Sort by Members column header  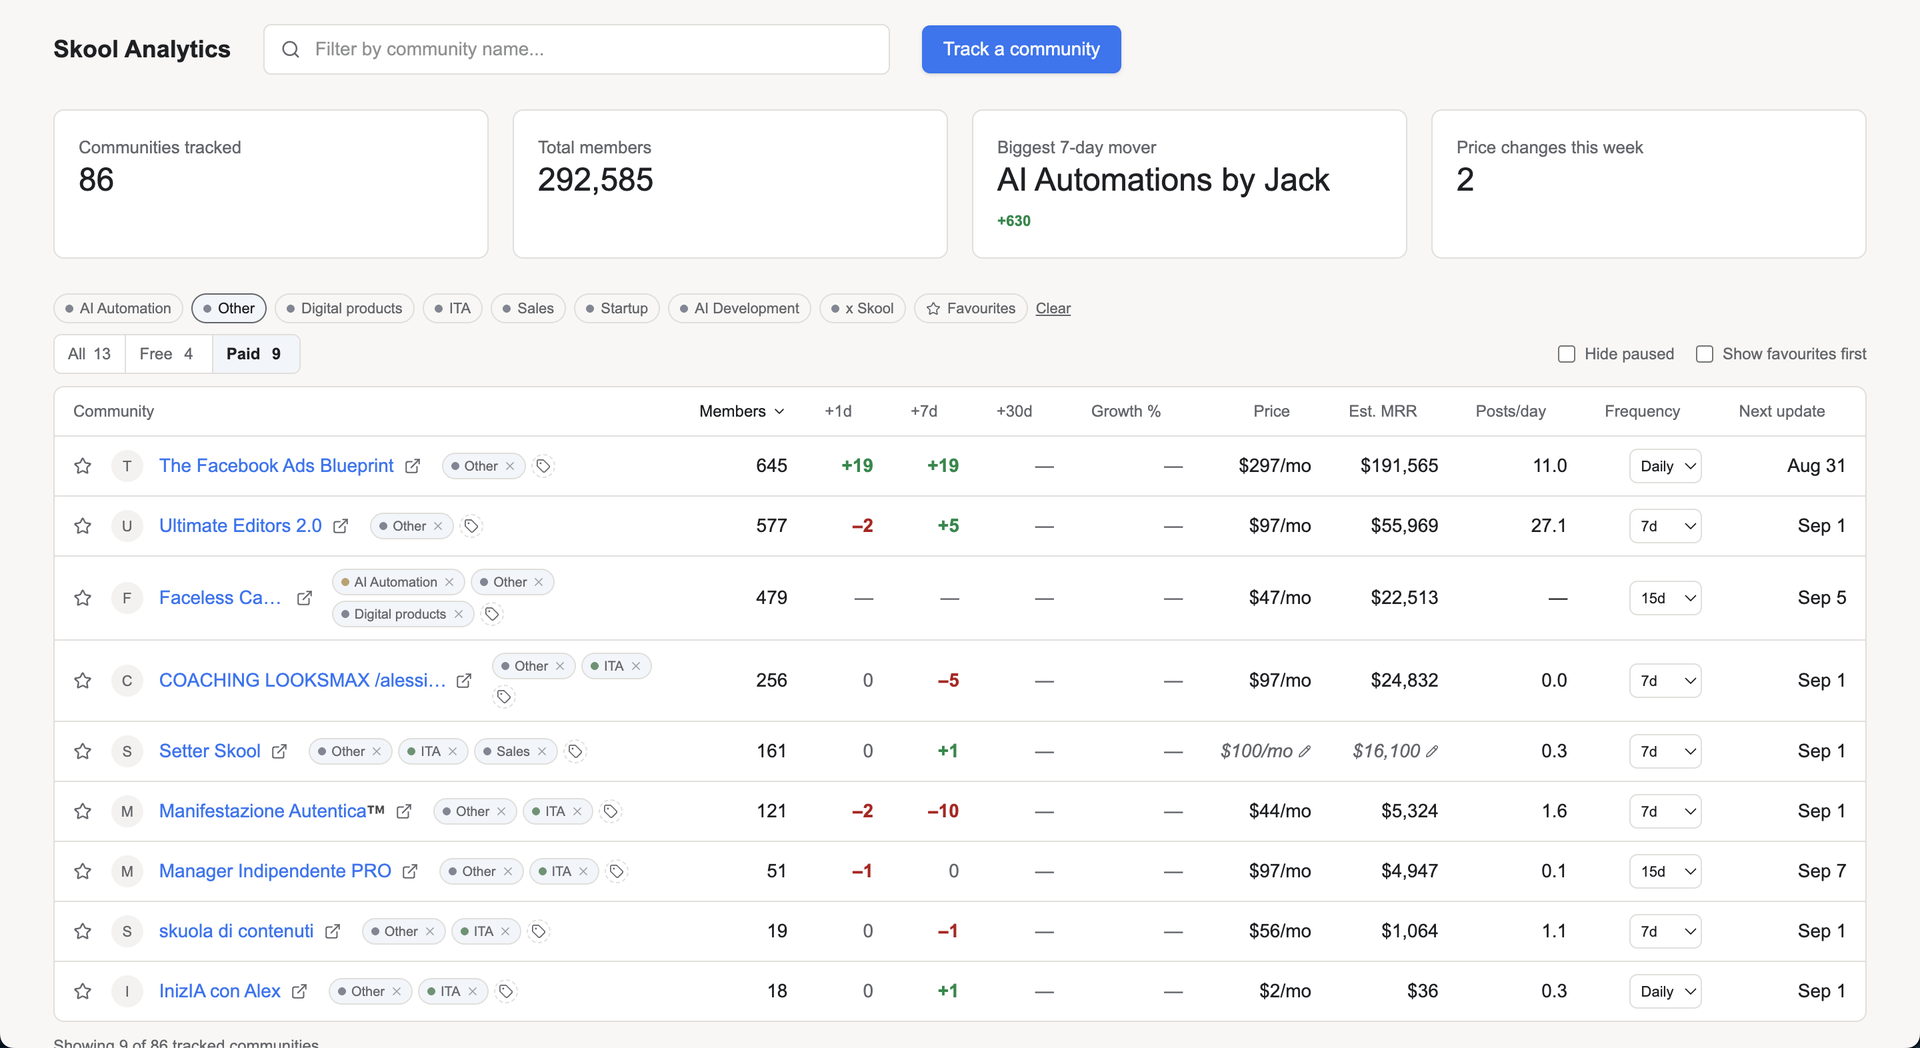[x=741, y=411]
